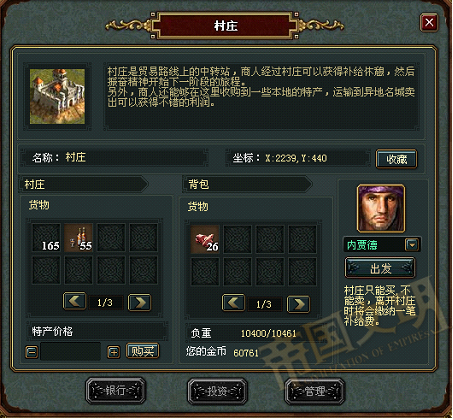The width and height of the screenshot is (453, 420).
Task: Select the village goods slot showing 165
Action: [46, 238]
